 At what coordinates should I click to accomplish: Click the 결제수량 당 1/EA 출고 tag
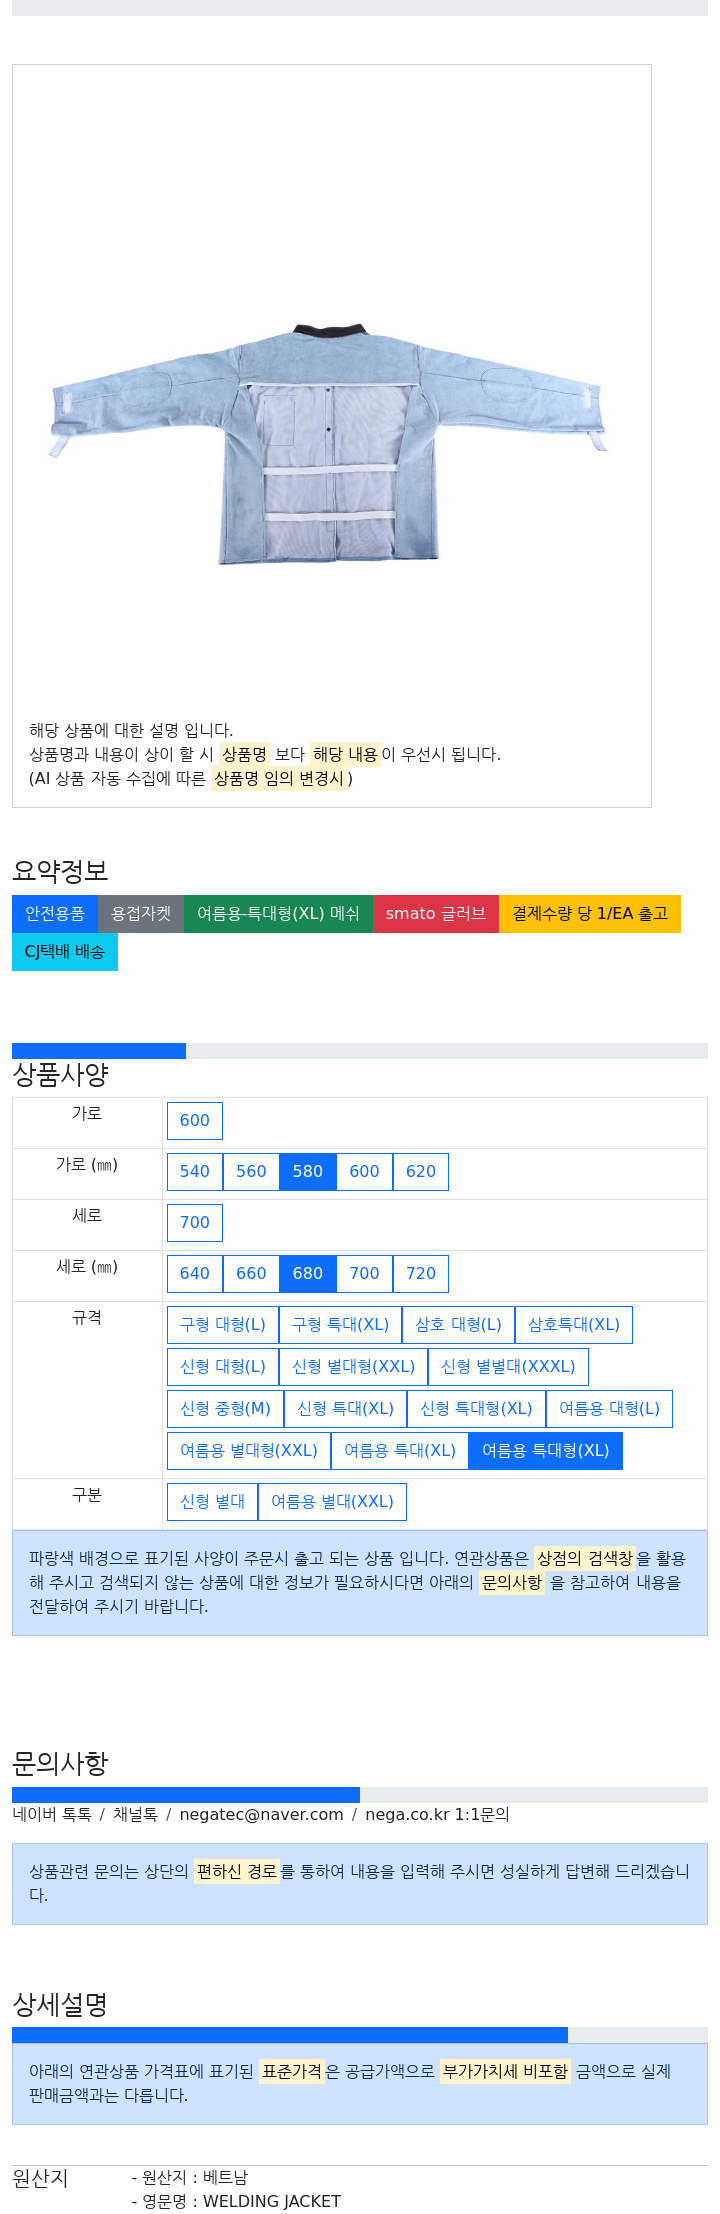(590, 914)
